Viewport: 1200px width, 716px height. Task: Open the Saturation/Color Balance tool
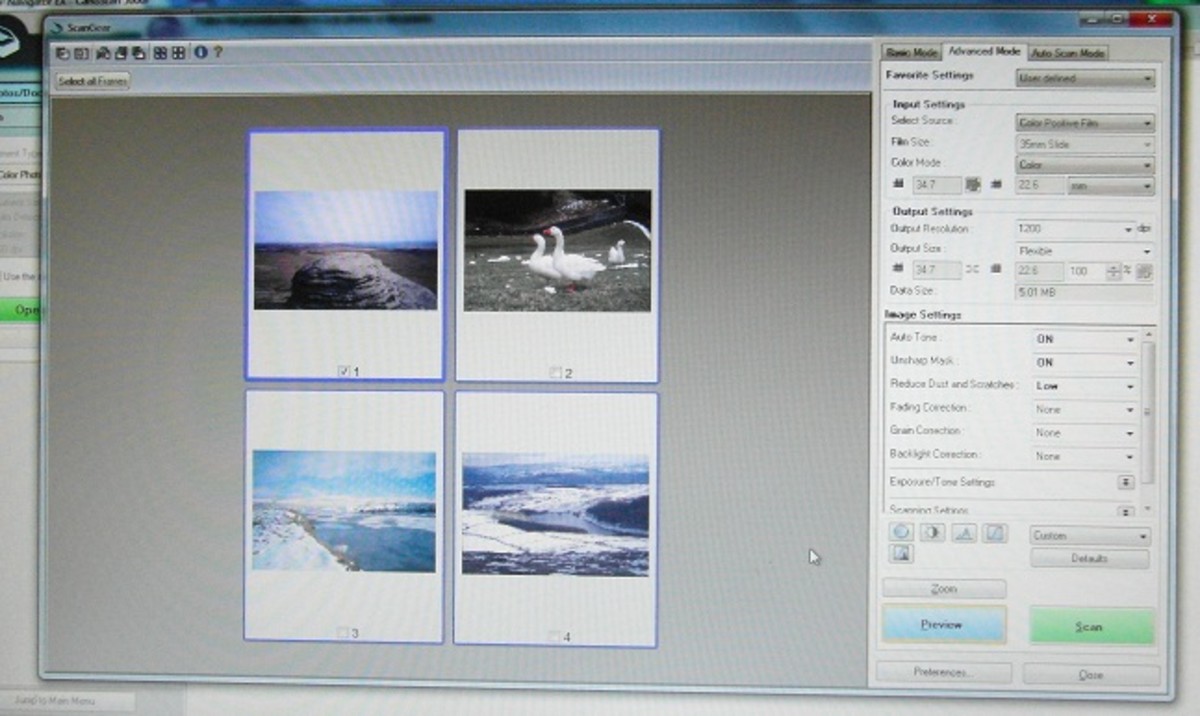tap(901, 532)
